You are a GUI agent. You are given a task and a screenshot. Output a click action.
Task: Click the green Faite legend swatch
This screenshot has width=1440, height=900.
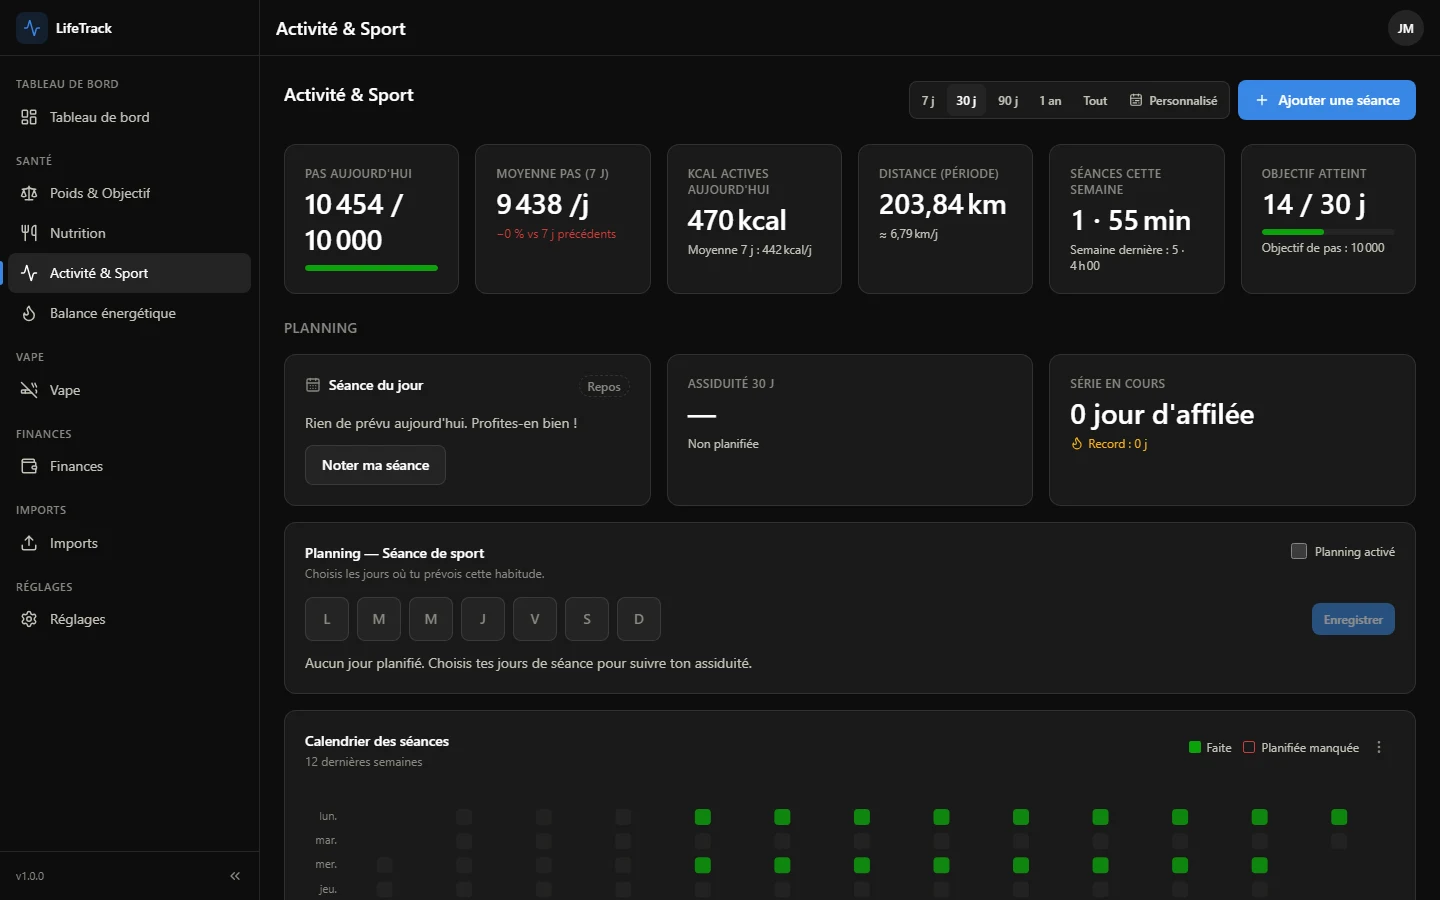pos(1194,747)
